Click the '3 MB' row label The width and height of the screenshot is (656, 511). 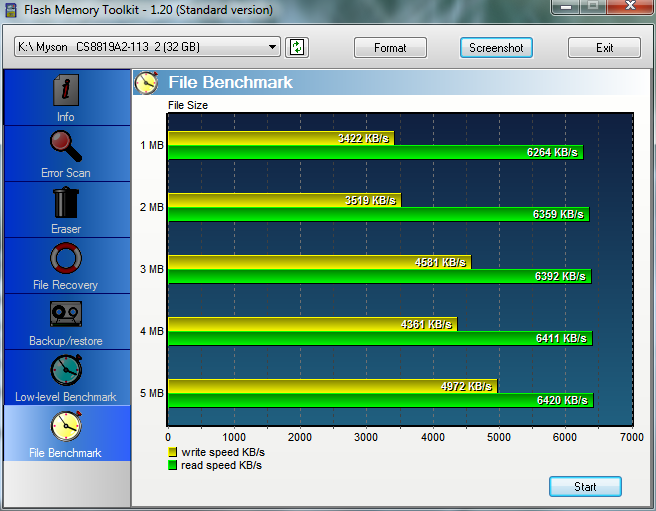(x=151, y=269)
